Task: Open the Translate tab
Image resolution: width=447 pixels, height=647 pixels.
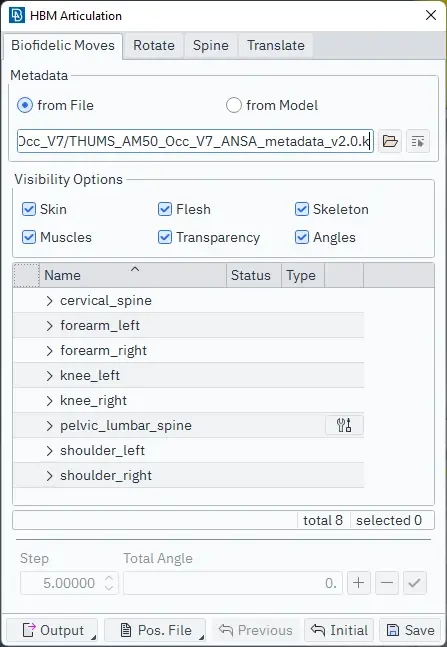Action: [276, 45]
